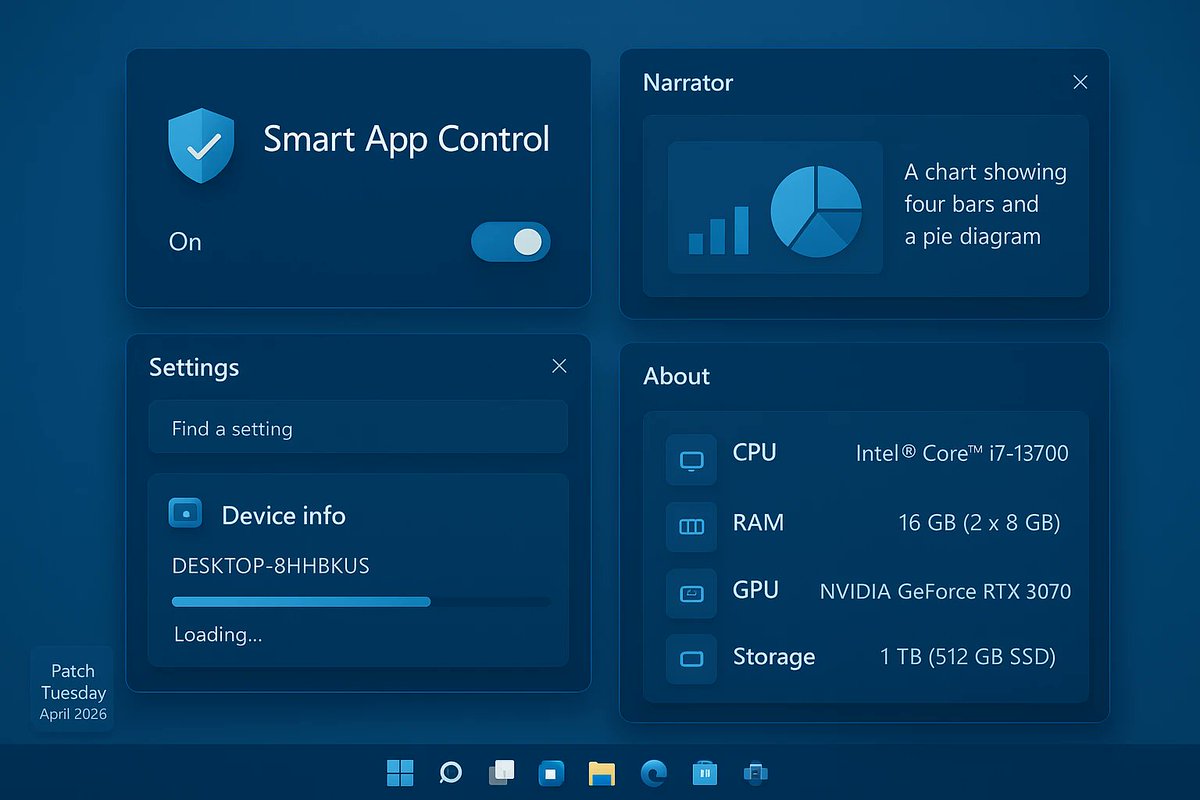Click the CPU label in About
Screen dimensions: 1200x800
(x=754, y=452)
